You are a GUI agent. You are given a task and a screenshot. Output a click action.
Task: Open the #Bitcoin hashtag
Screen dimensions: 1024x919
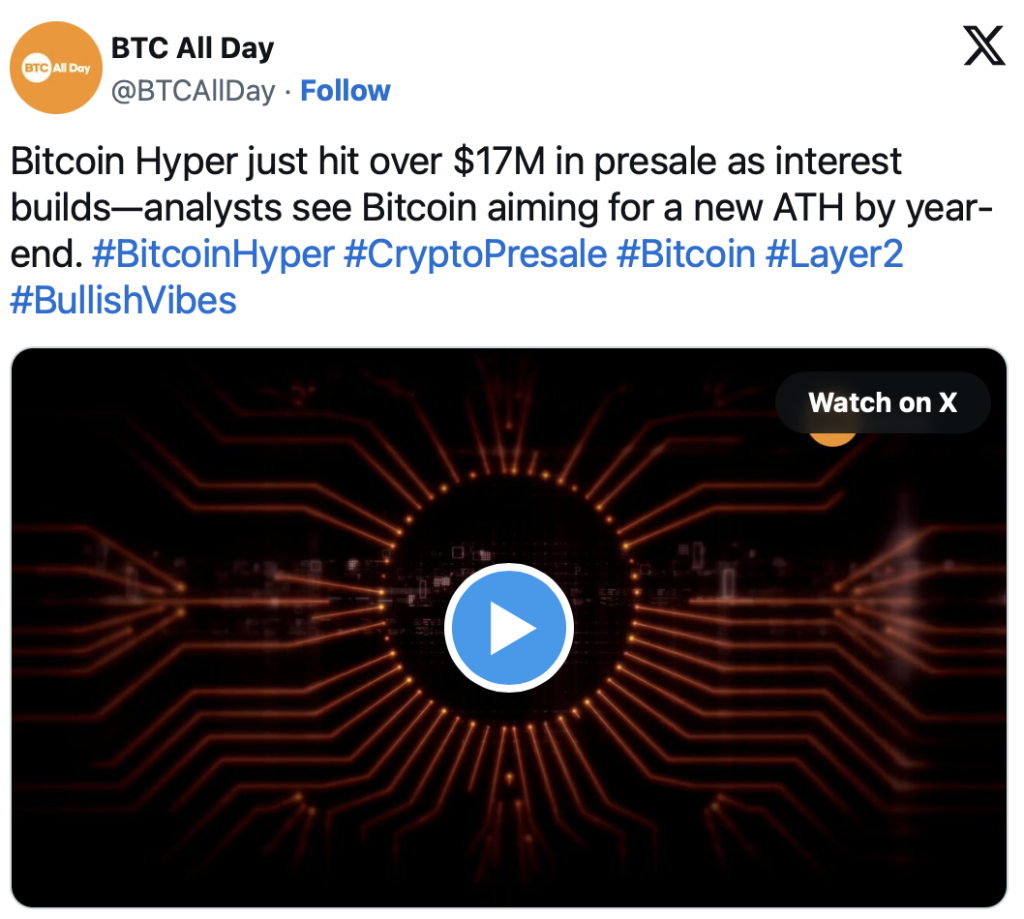coord(686,254)
